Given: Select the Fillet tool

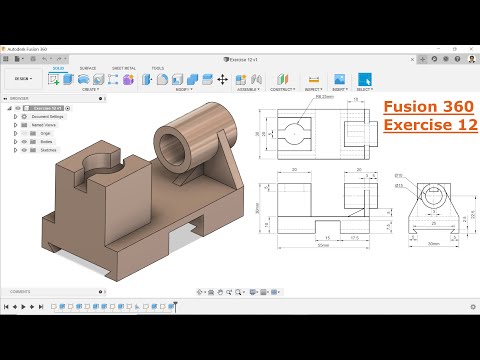Looking at the screenshot, I should (162, 79).
